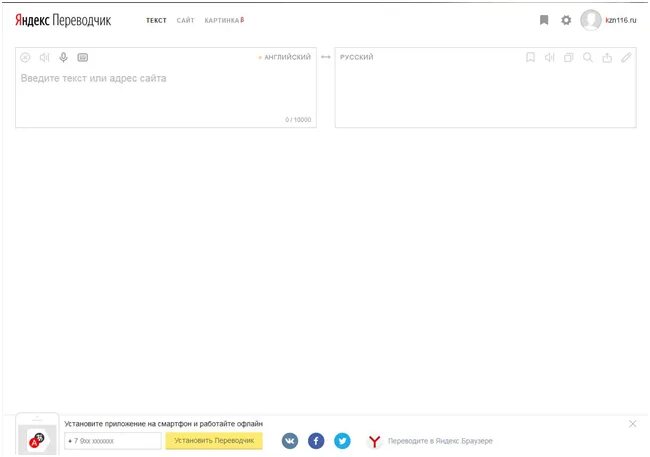Viewport: 650px width, 457px height.
Task: Click the phone number input field
Action: coord(113,441)
